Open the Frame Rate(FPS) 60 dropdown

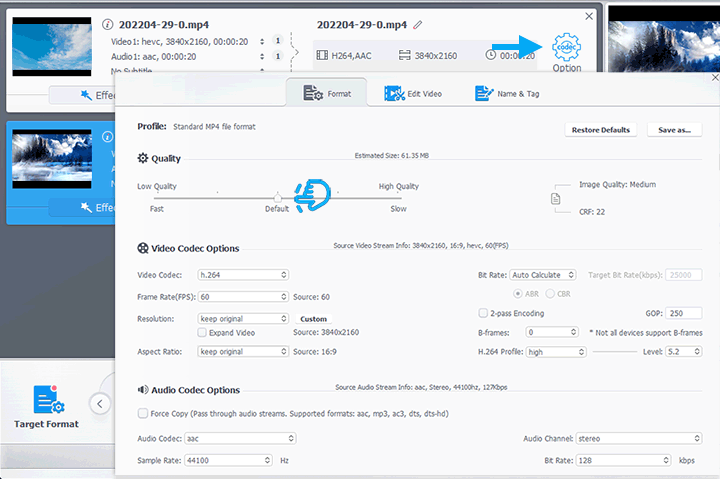[243, 297]
